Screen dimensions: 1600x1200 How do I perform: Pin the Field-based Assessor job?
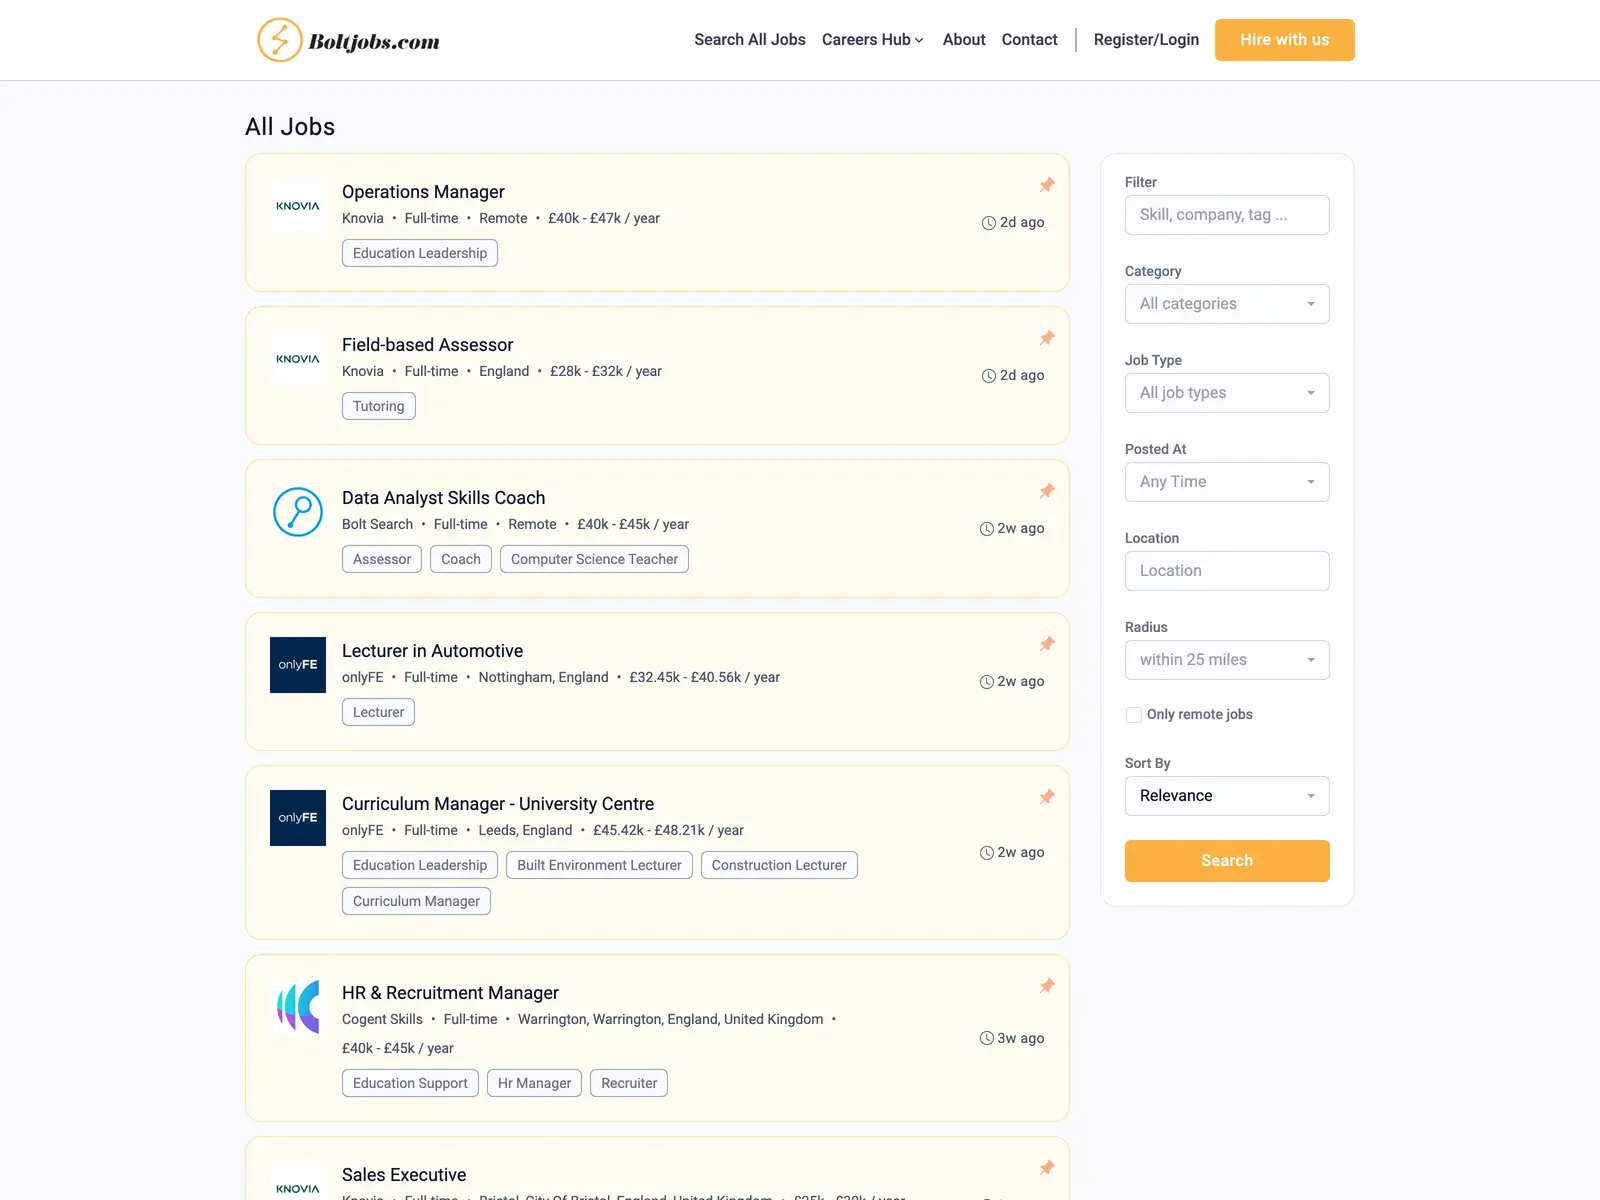coord(1047,338)
